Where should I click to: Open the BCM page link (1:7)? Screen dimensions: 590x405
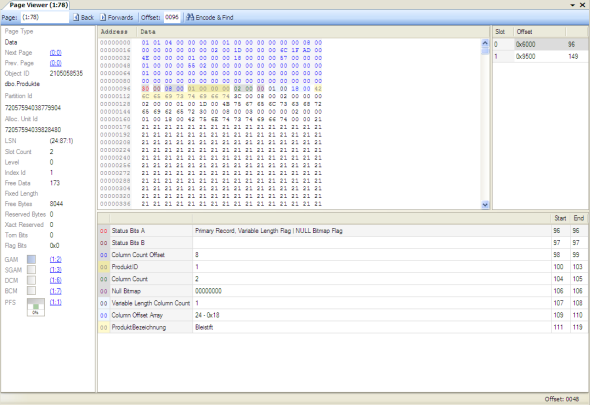point(56,291)
